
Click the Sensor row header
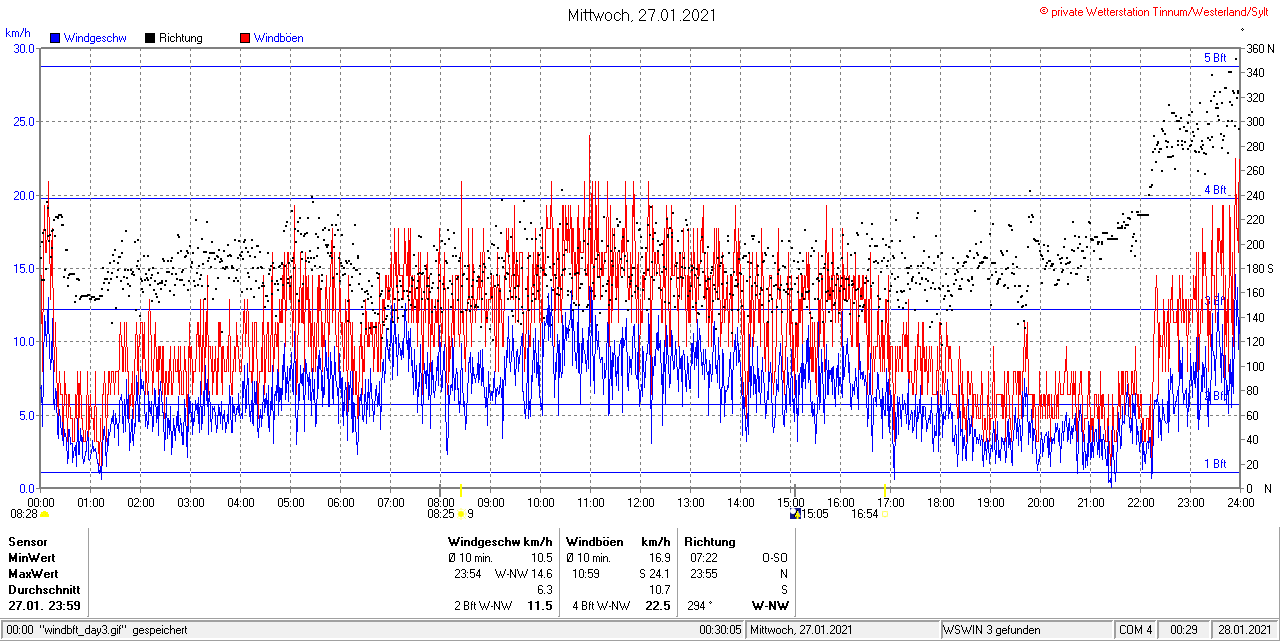point(27,541)
